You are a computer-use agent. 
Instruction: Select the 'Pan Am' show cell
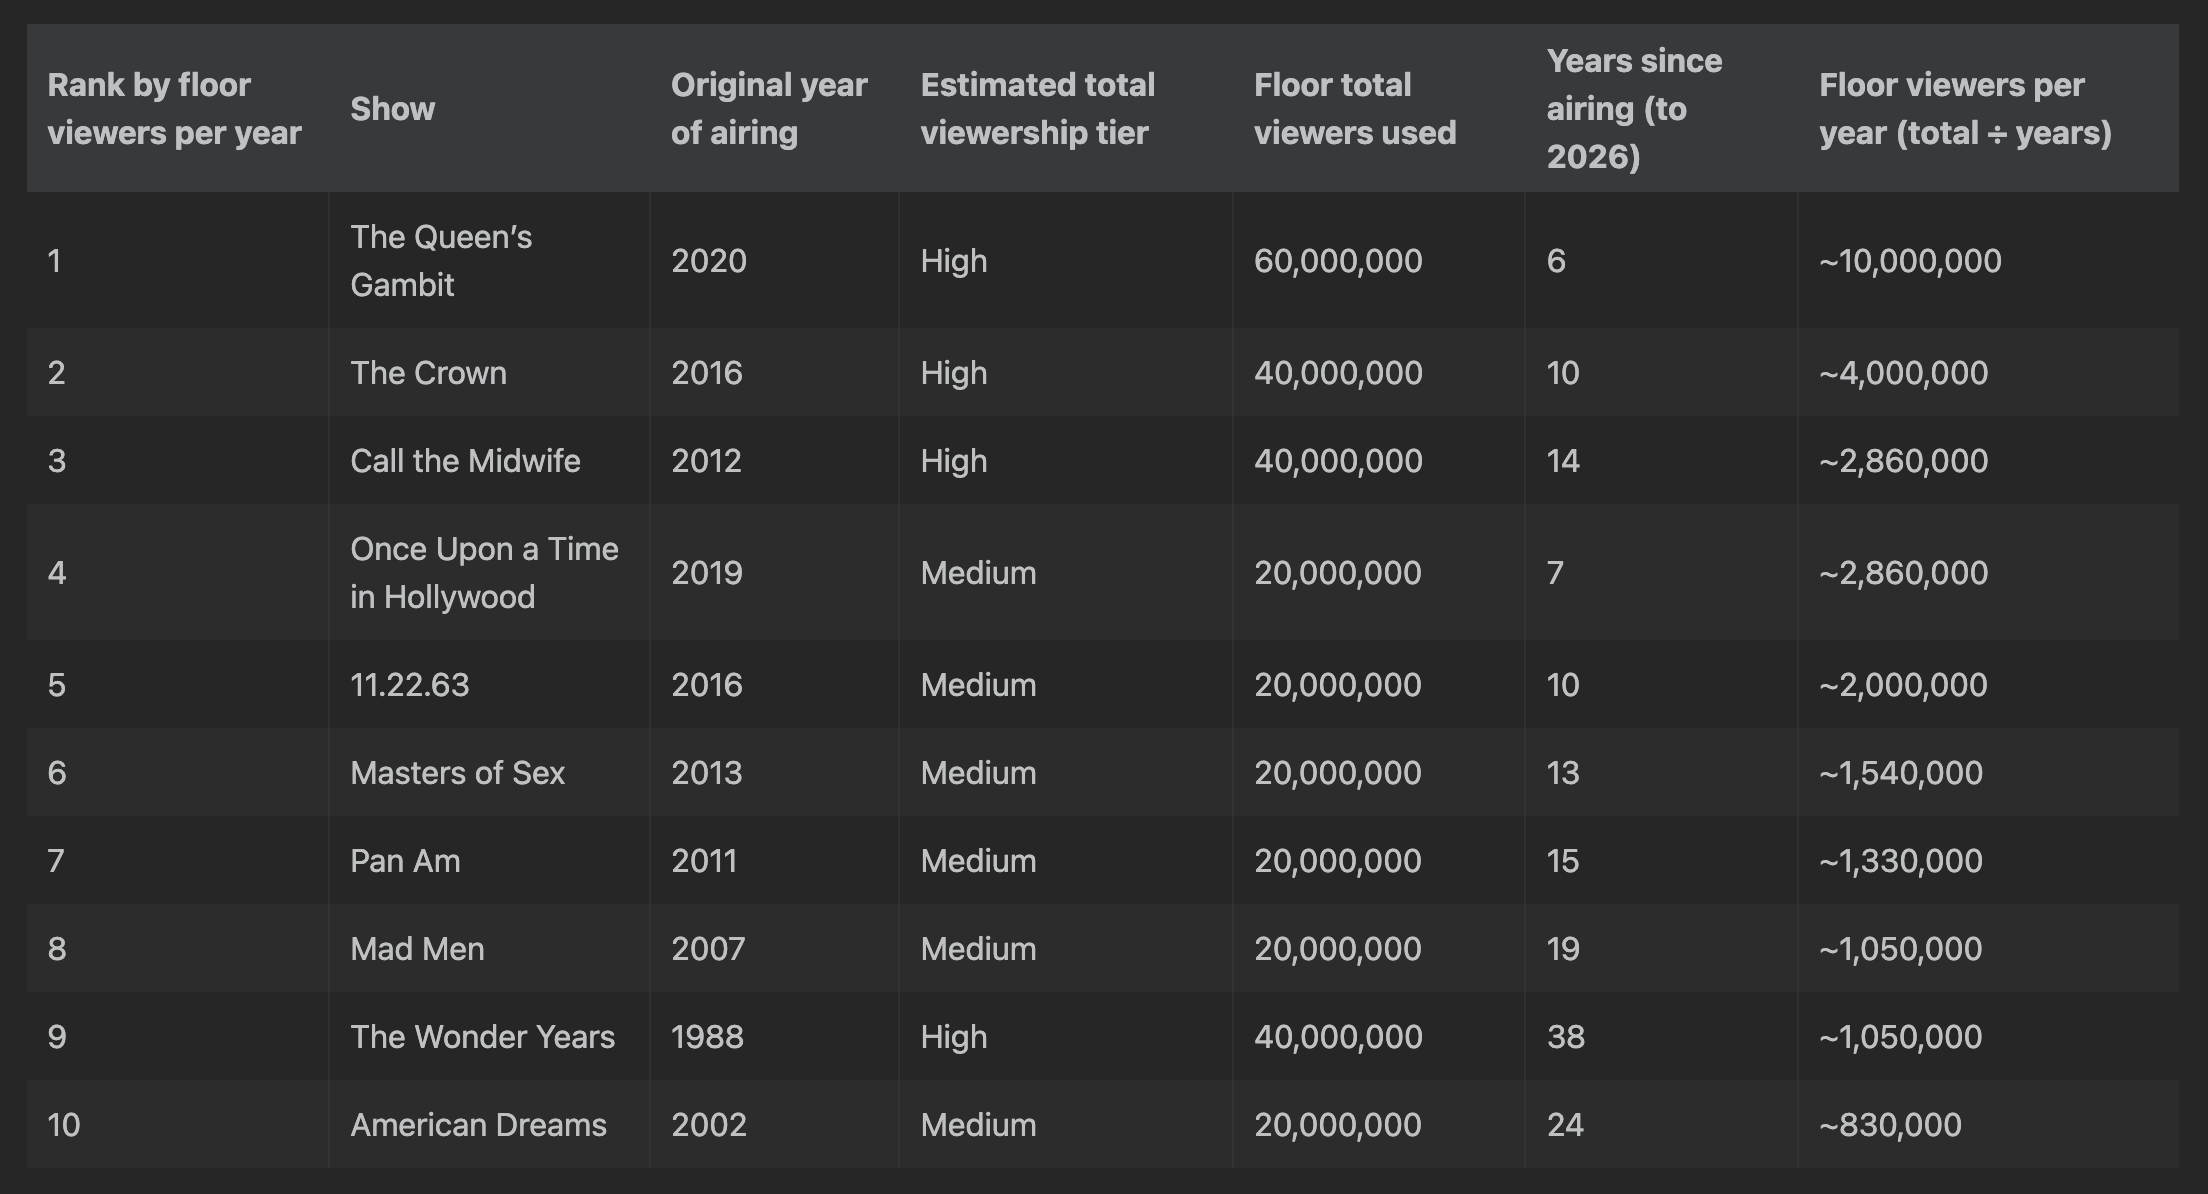click(x=405, y=861)
